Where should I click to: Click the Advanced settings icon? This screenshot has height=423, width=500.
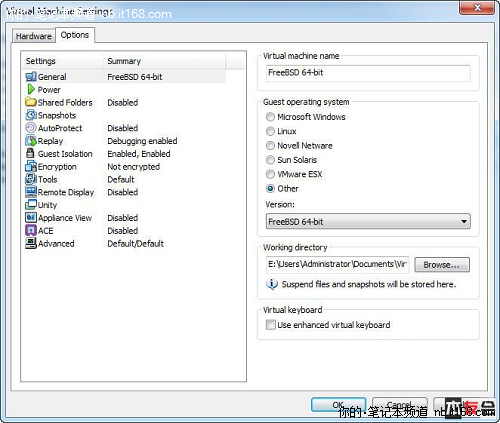click(x=31, y=243)
